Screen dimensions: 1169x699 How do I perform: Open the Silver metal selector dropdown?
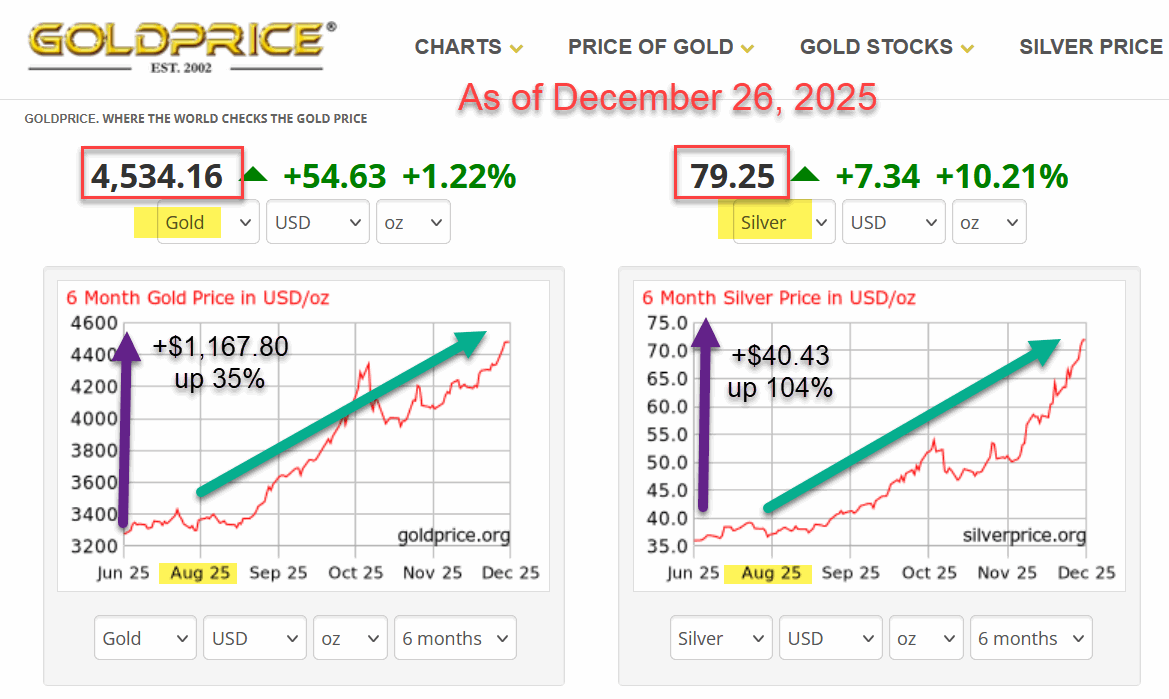point(783,222)
